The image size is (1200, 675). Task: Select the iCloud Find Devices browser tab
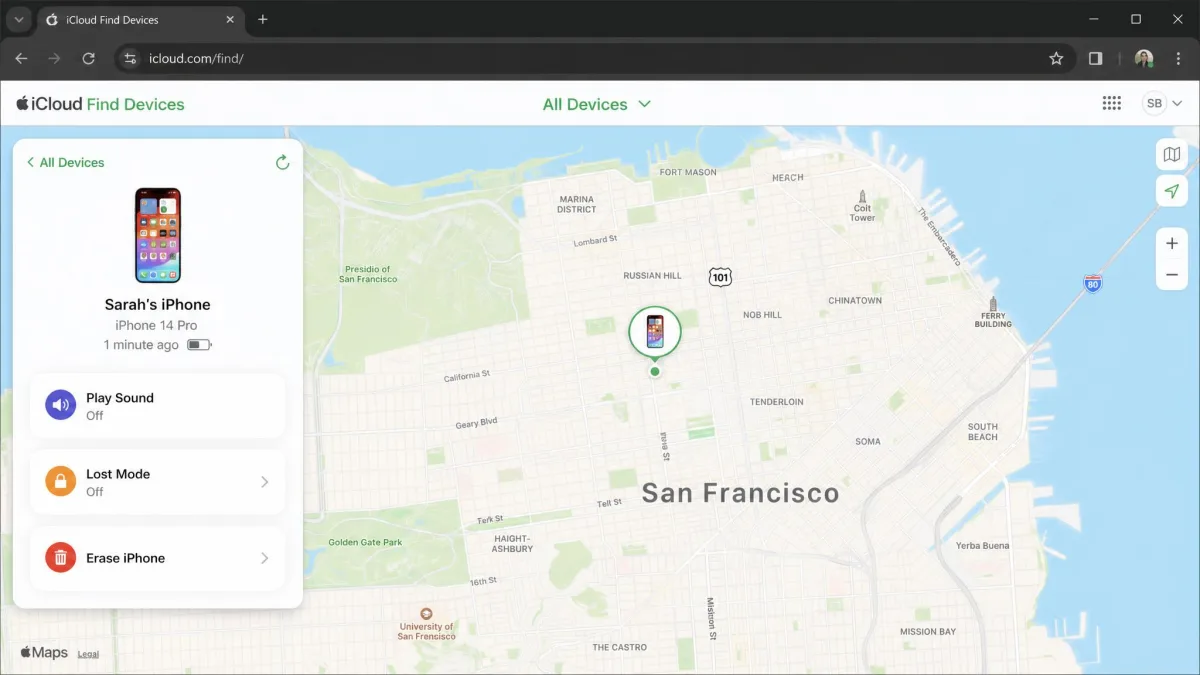pyautogui.click(x=140, y=20)
